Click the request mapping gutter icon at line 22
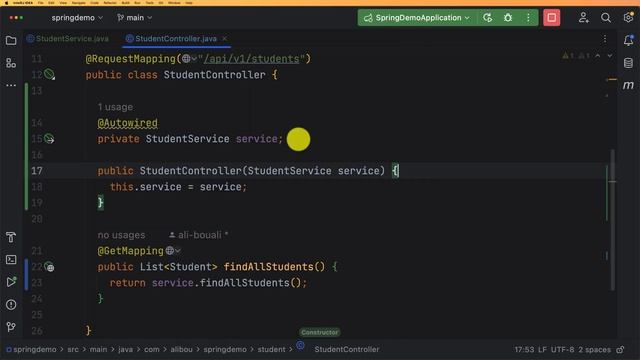 tap(49, 267)
